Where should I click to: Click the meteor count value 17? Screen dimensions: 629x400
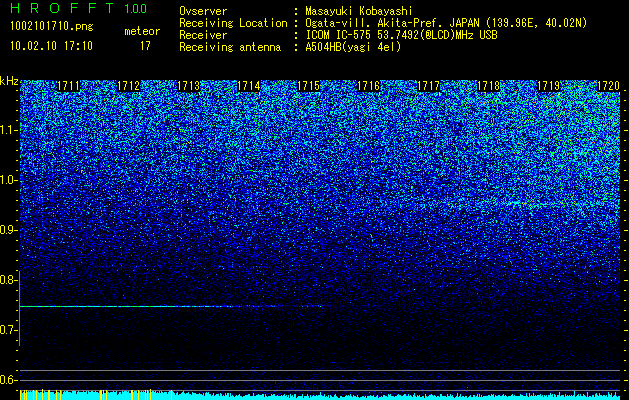[145, 46]
